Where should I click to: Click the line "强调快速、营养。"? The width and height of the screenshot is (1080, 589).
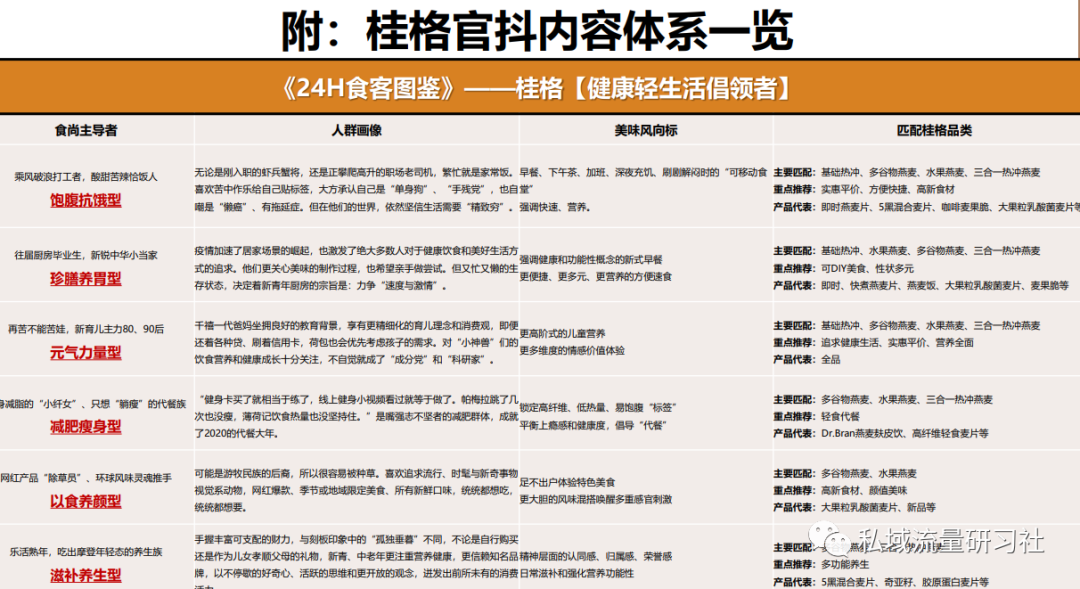pos(556,207)
